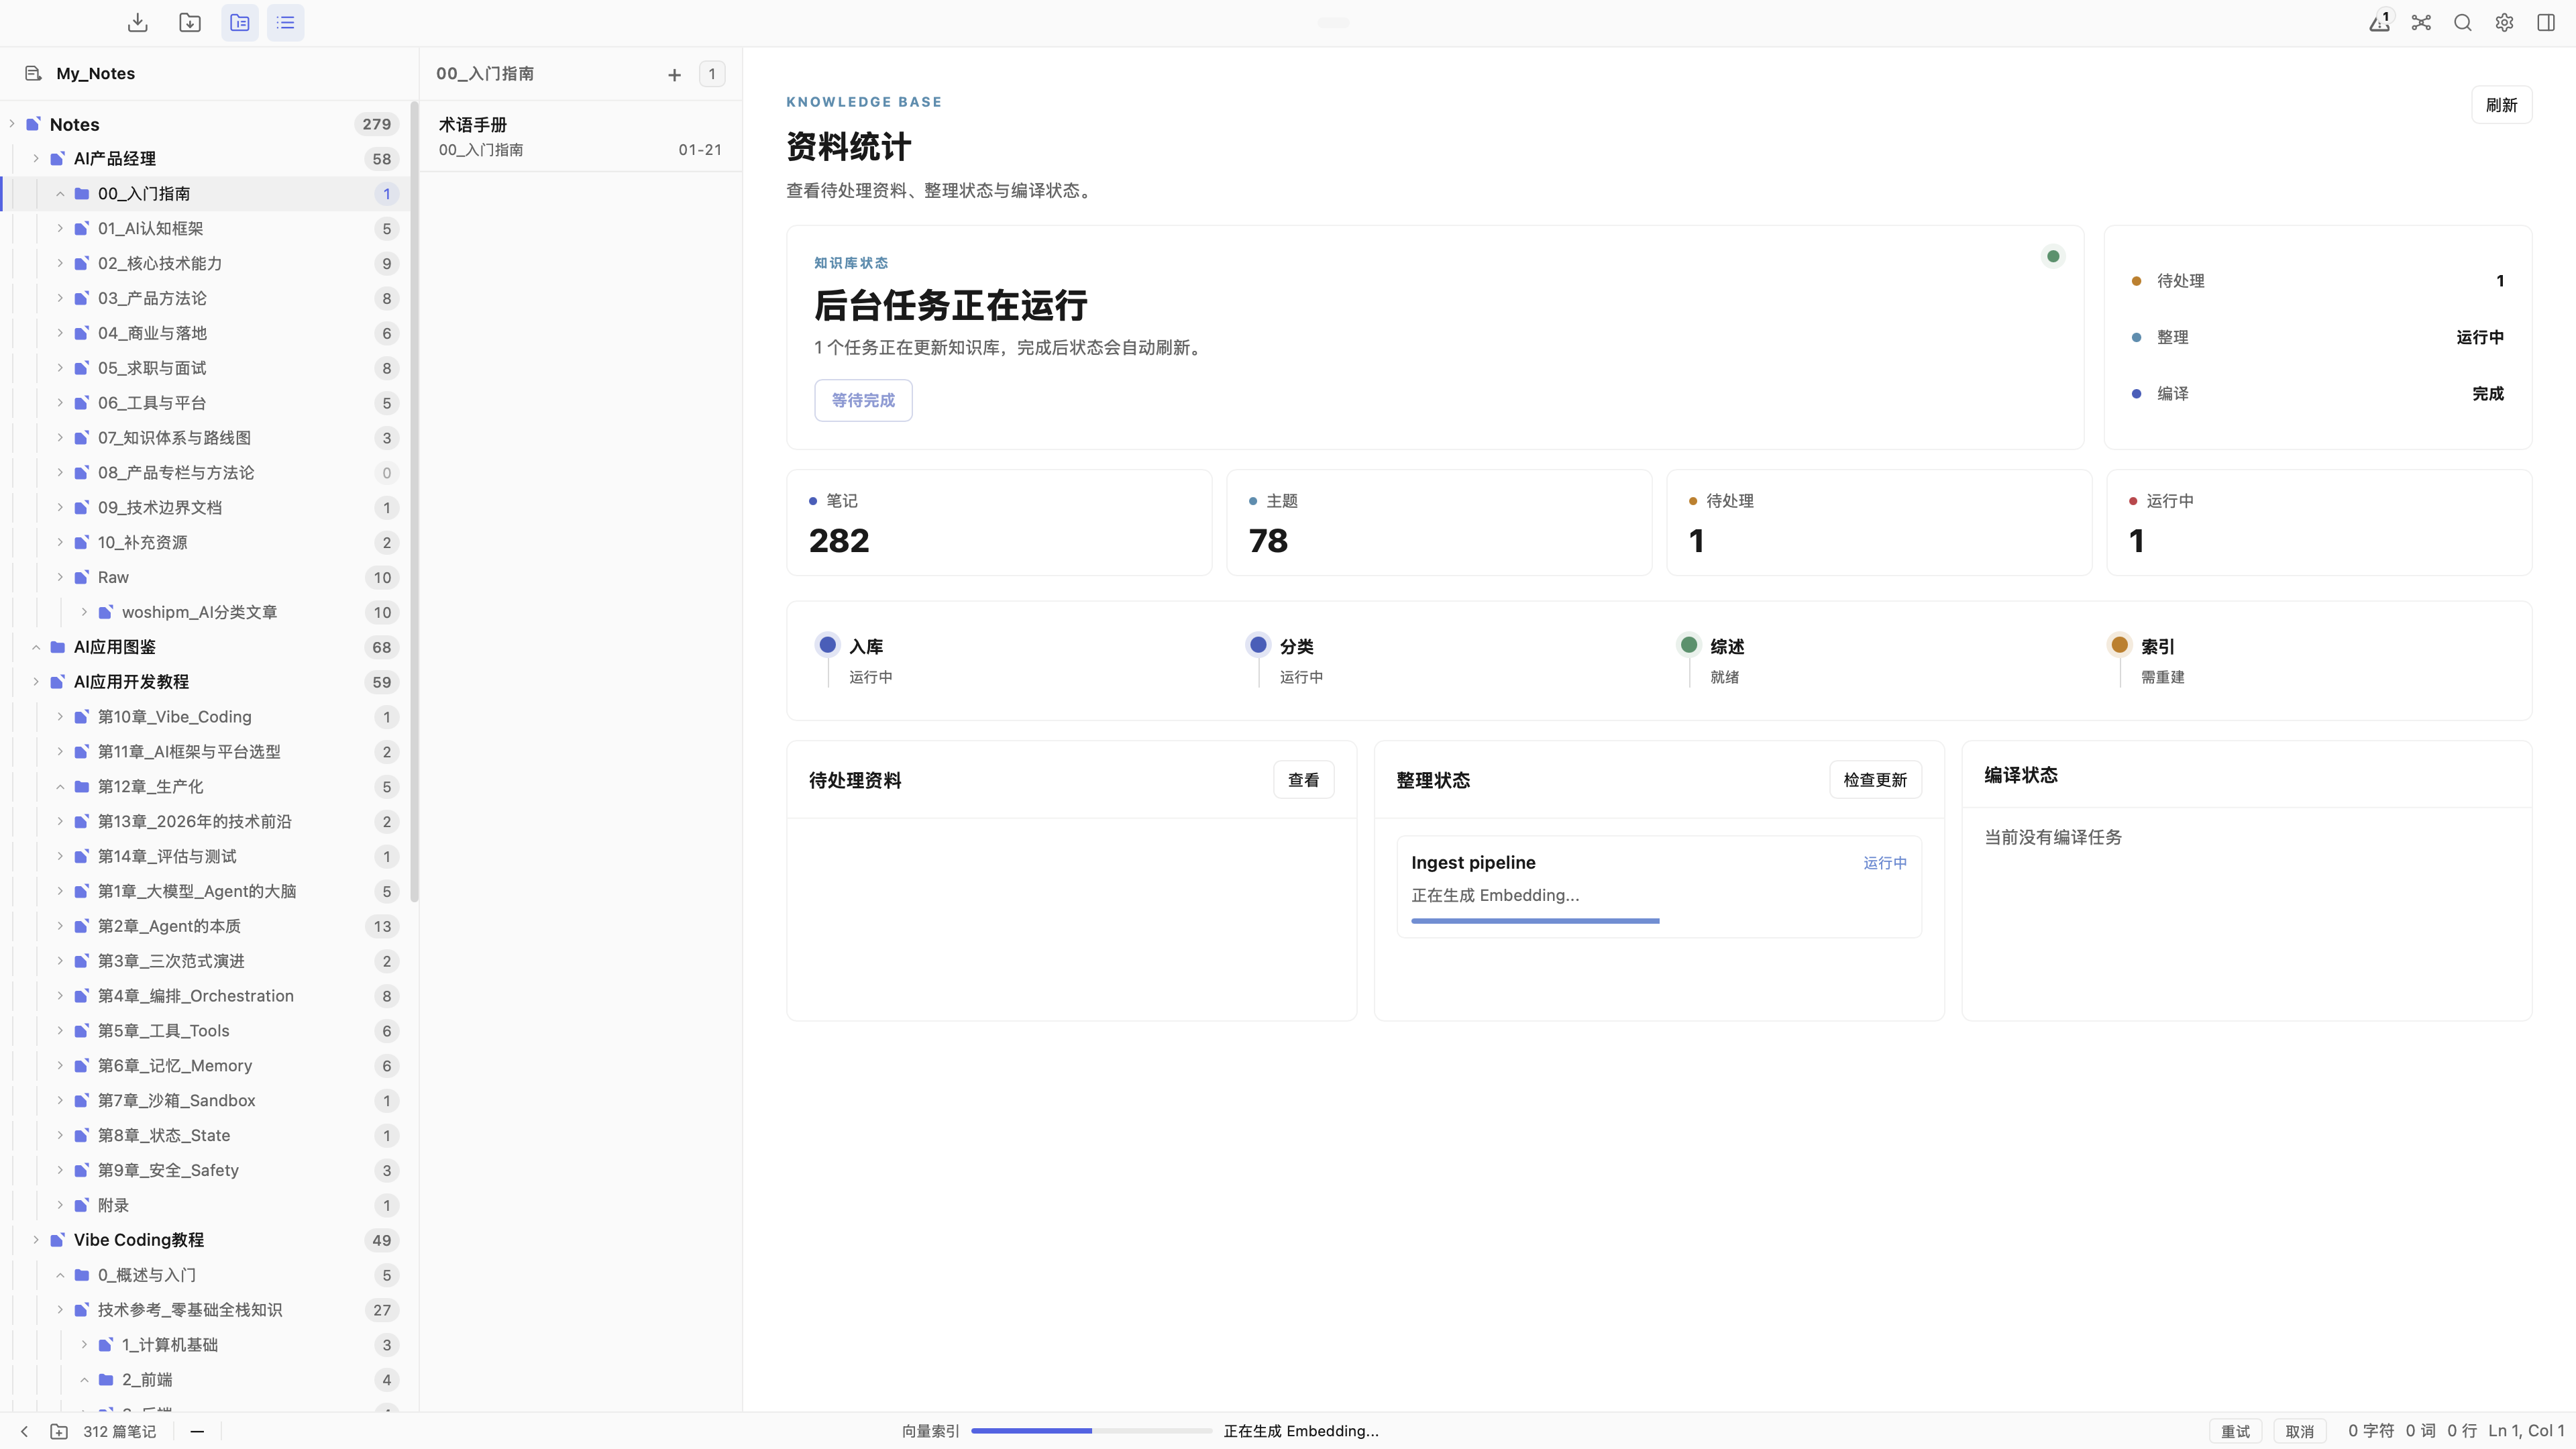
Task: Select the 第4章_编排_Orchestration folder
Action: pyautogui.click(x=205, y=996)
